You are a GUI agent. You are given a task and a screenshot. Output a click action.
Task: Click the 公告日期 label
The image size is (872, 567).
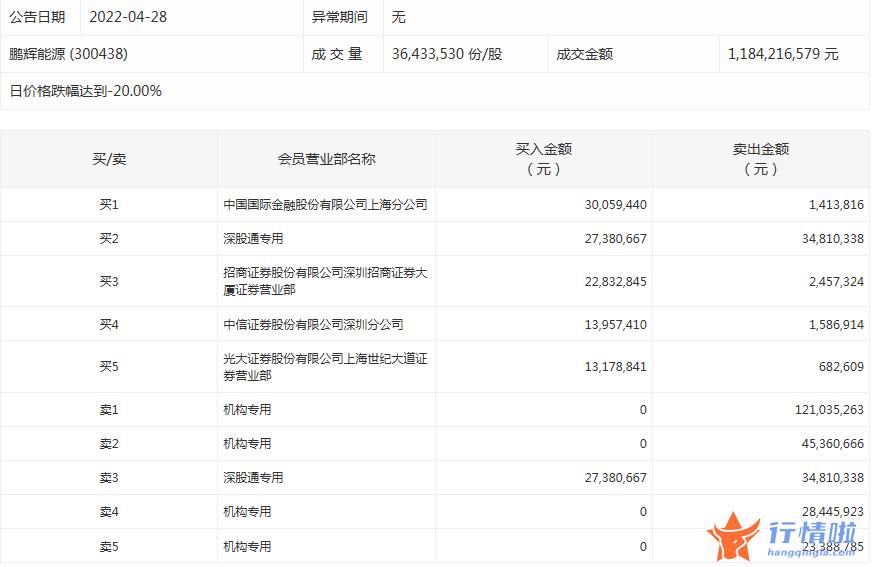(37, 17)
